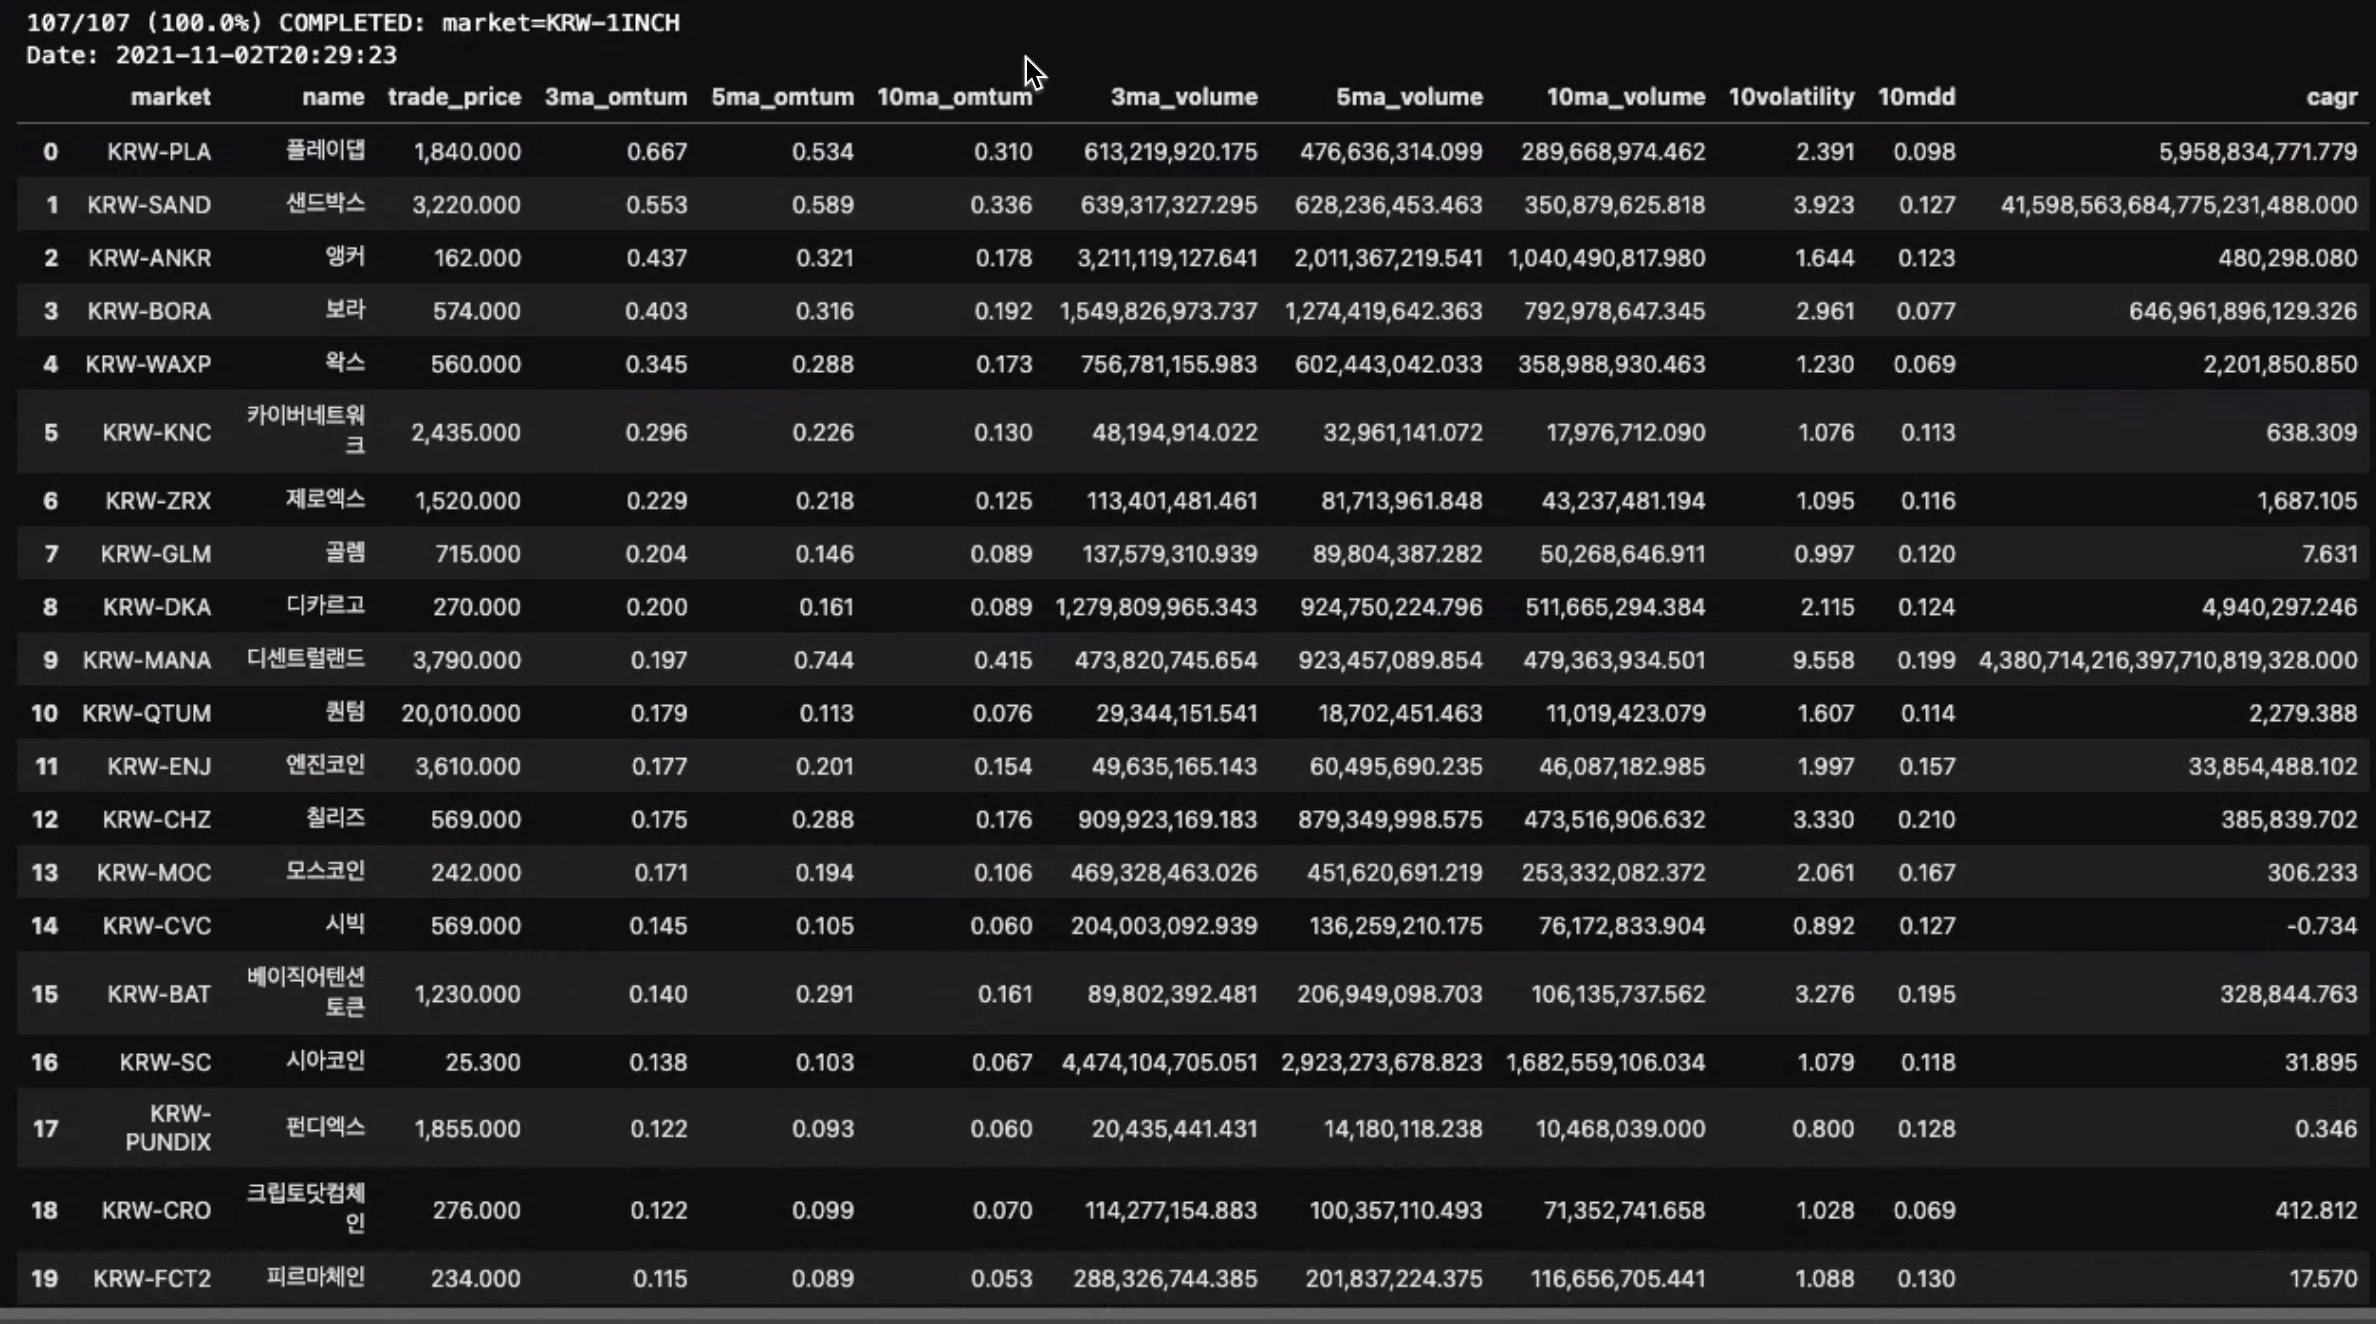The height and width of the screenshot is (1324, 2376).
Task: Click the cagr column header
Action: tap(2332, 97)
